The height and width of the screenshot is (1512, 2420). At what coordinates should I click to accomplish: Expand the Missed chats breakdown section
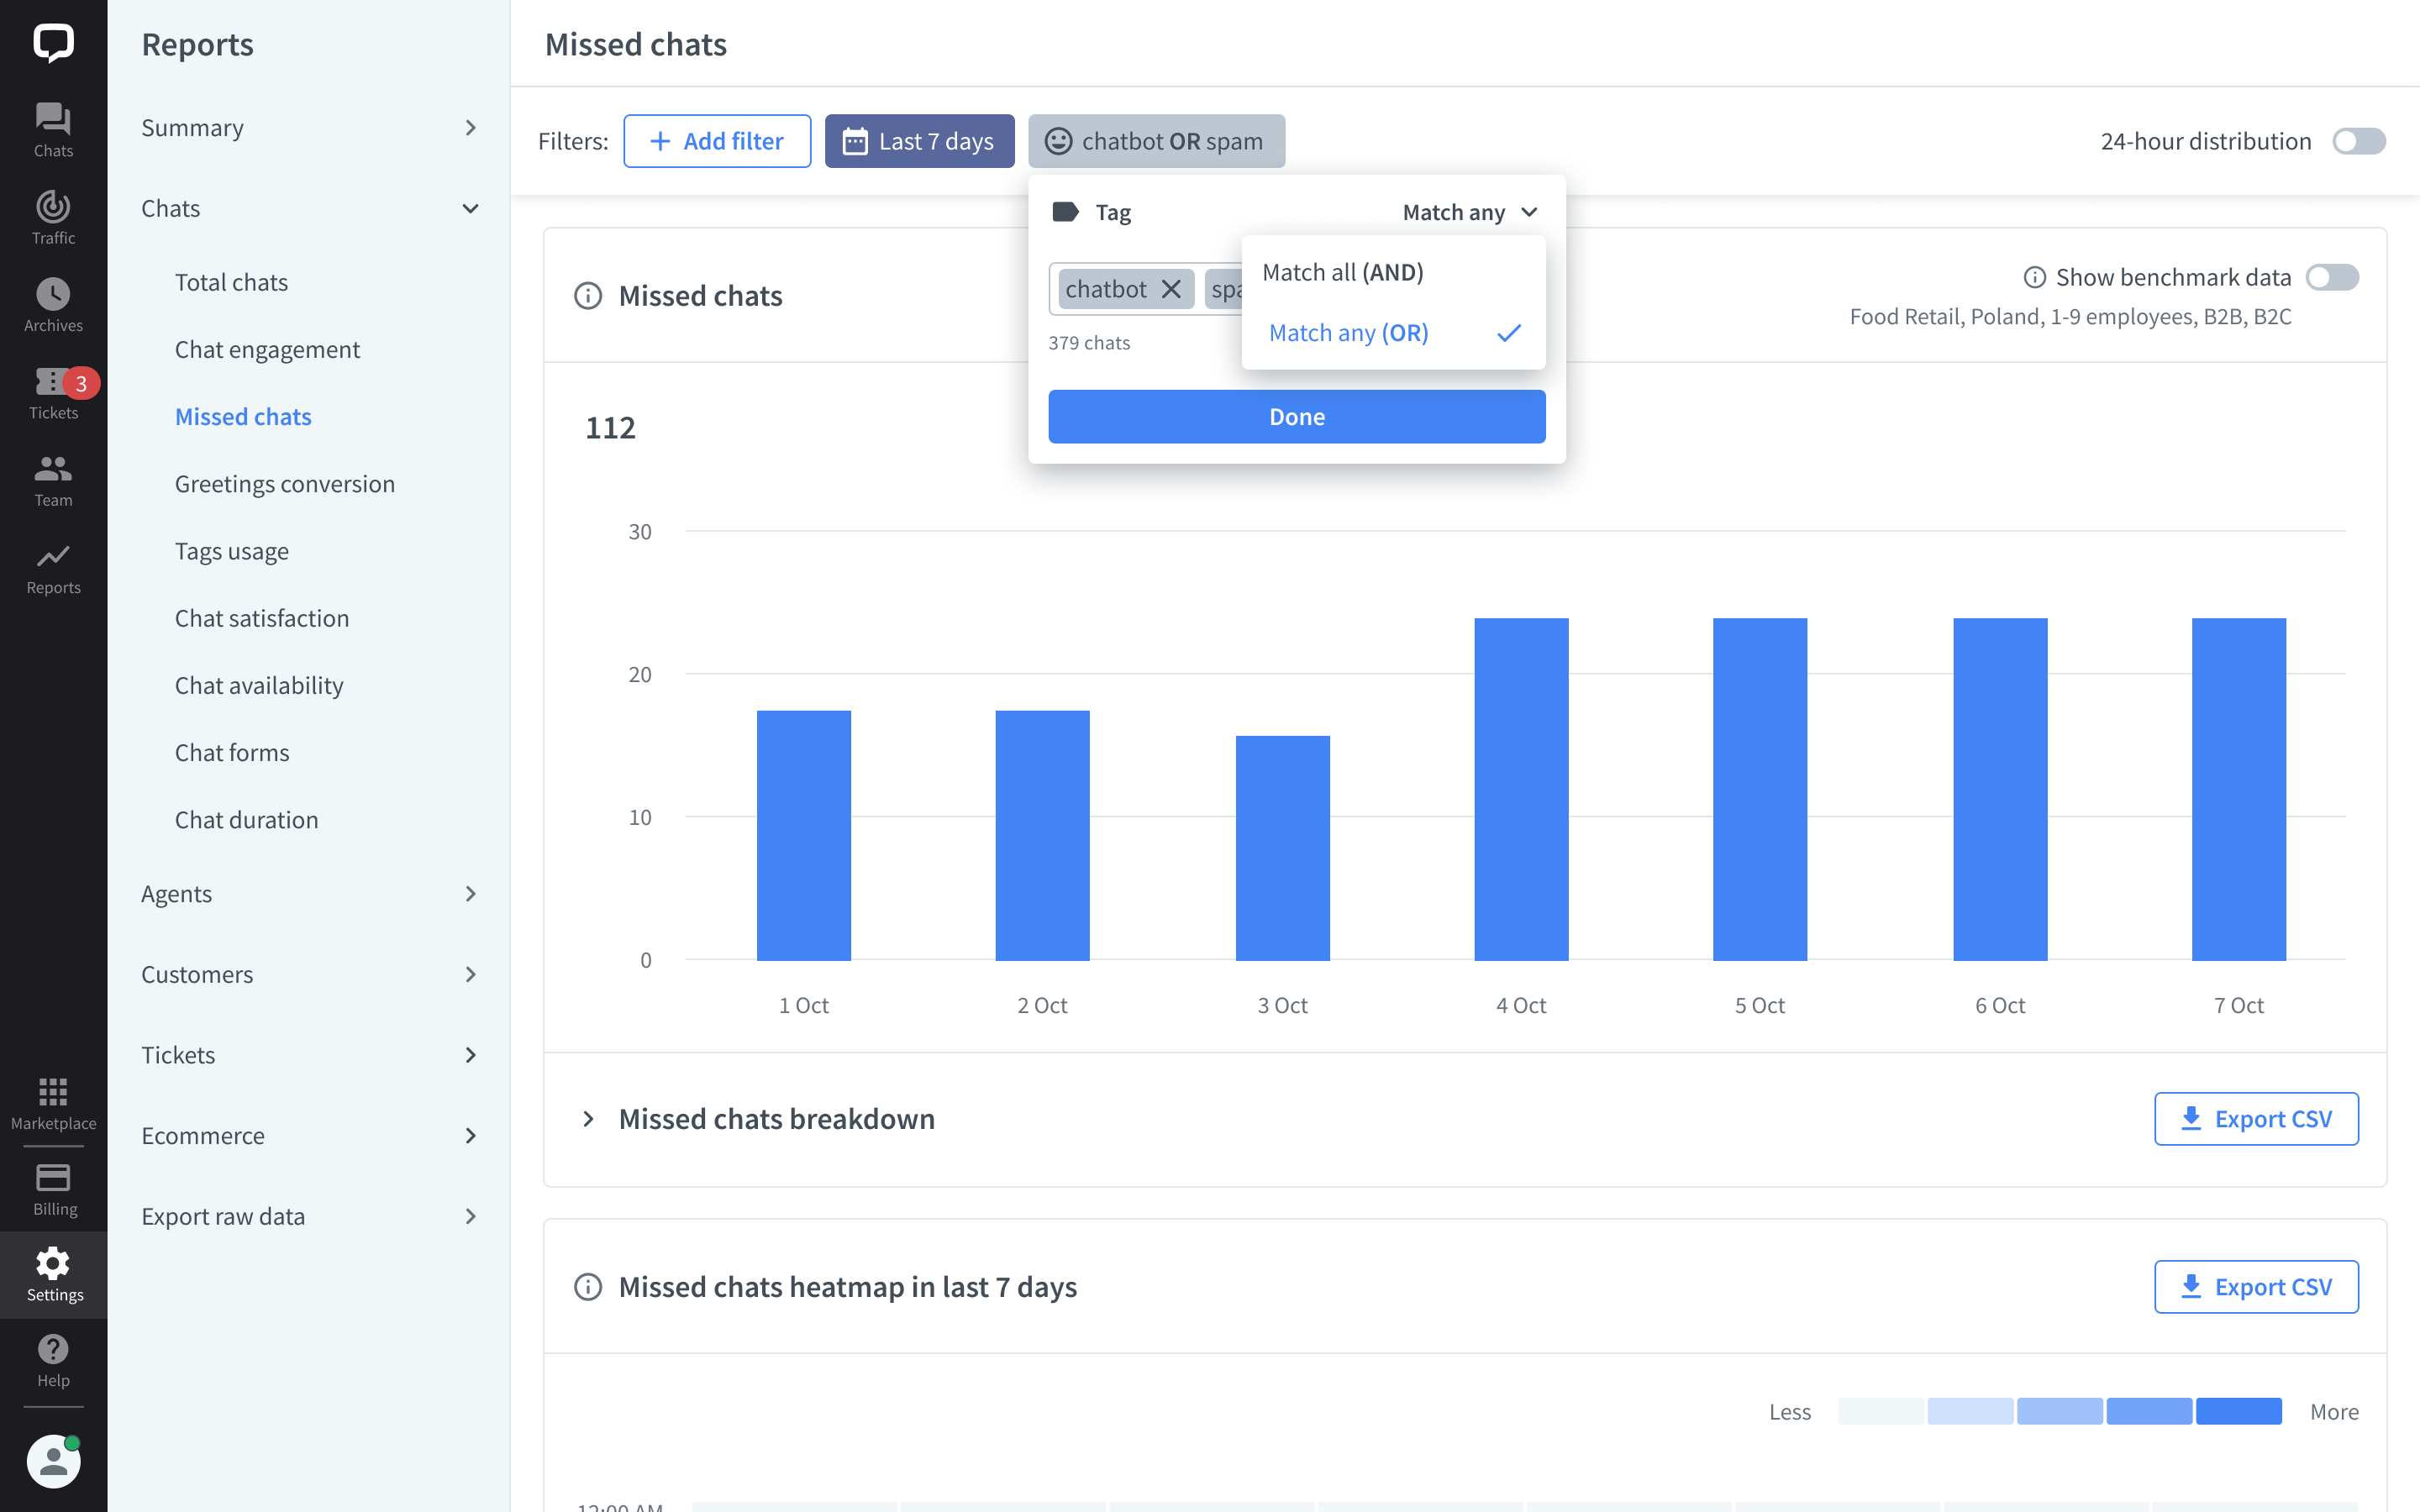point(588,1119)
